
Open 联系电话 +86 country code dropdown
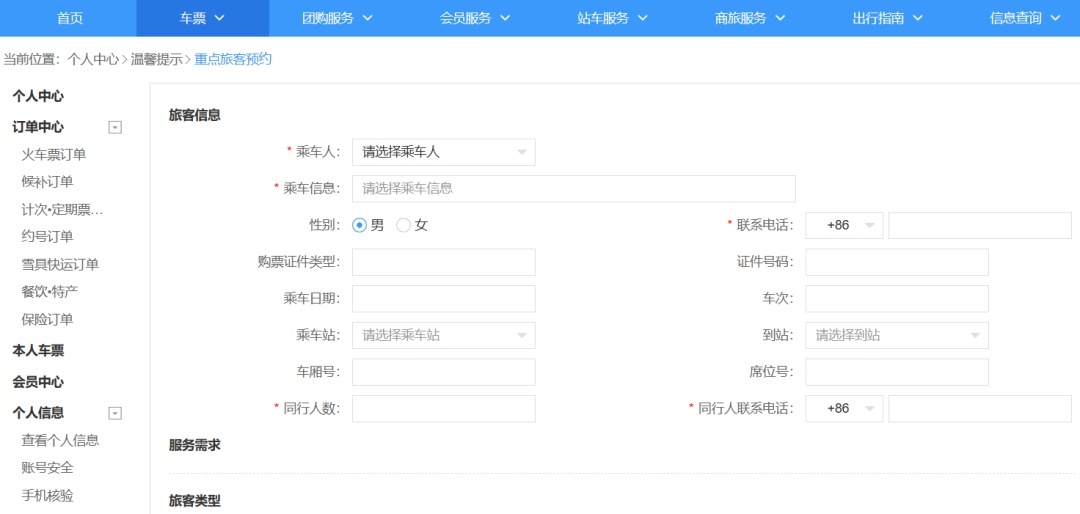pos(844,226)
